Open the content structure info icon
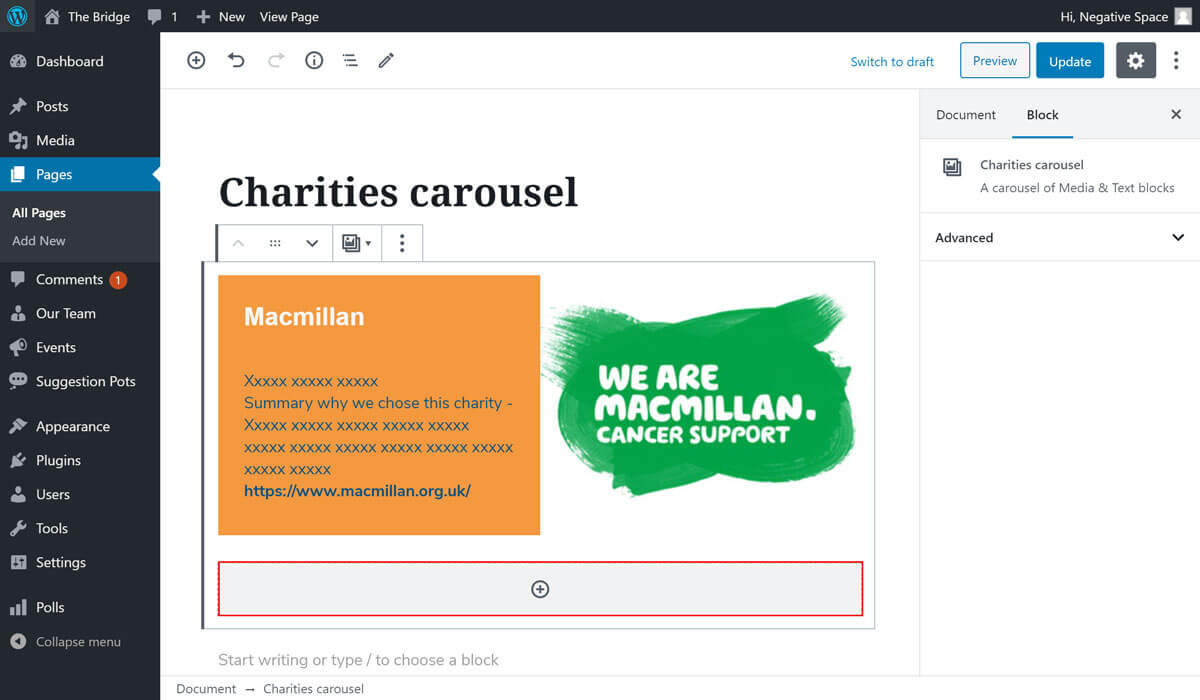 (x=314, y=61)
